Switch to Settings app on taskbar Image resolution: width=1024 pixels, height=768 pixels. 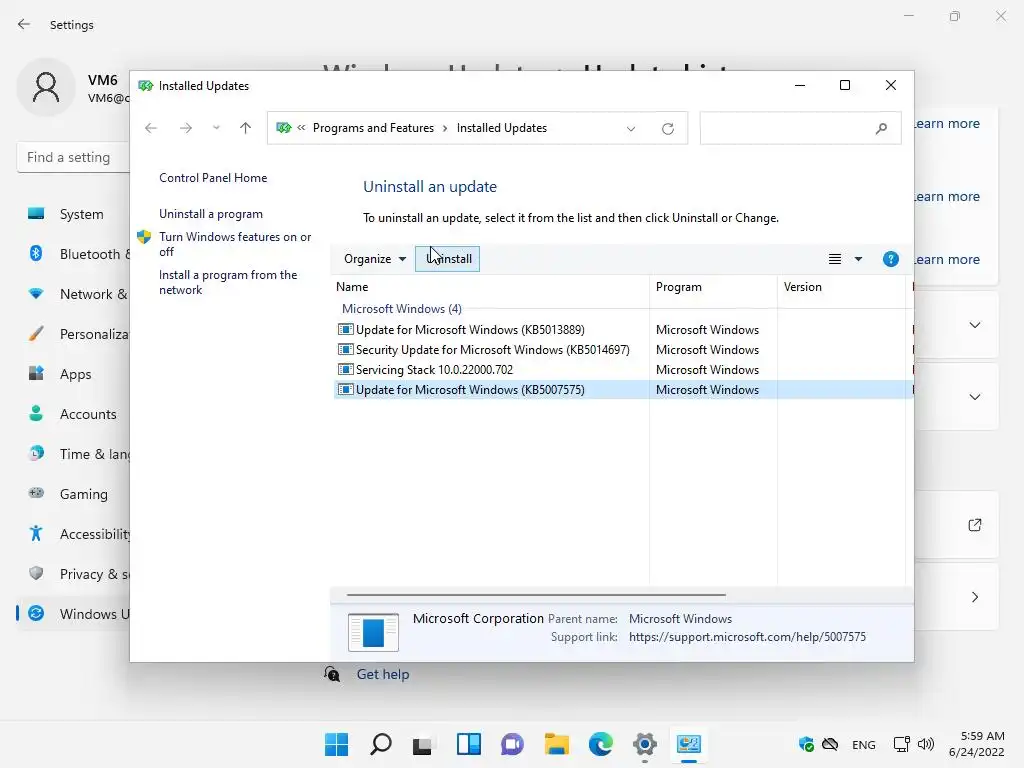click(645, 744)
